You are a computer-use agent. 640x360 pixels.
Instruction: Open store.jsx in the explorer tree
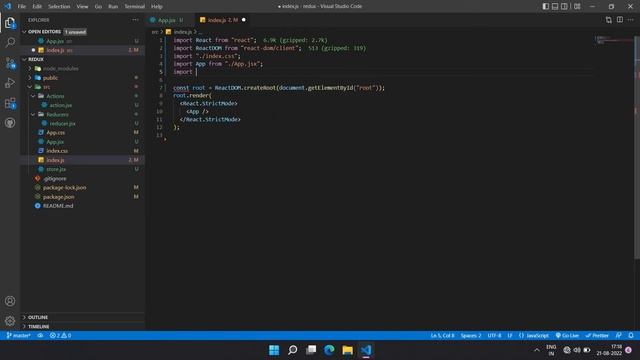pyautogui.click(x=82, y=169)
